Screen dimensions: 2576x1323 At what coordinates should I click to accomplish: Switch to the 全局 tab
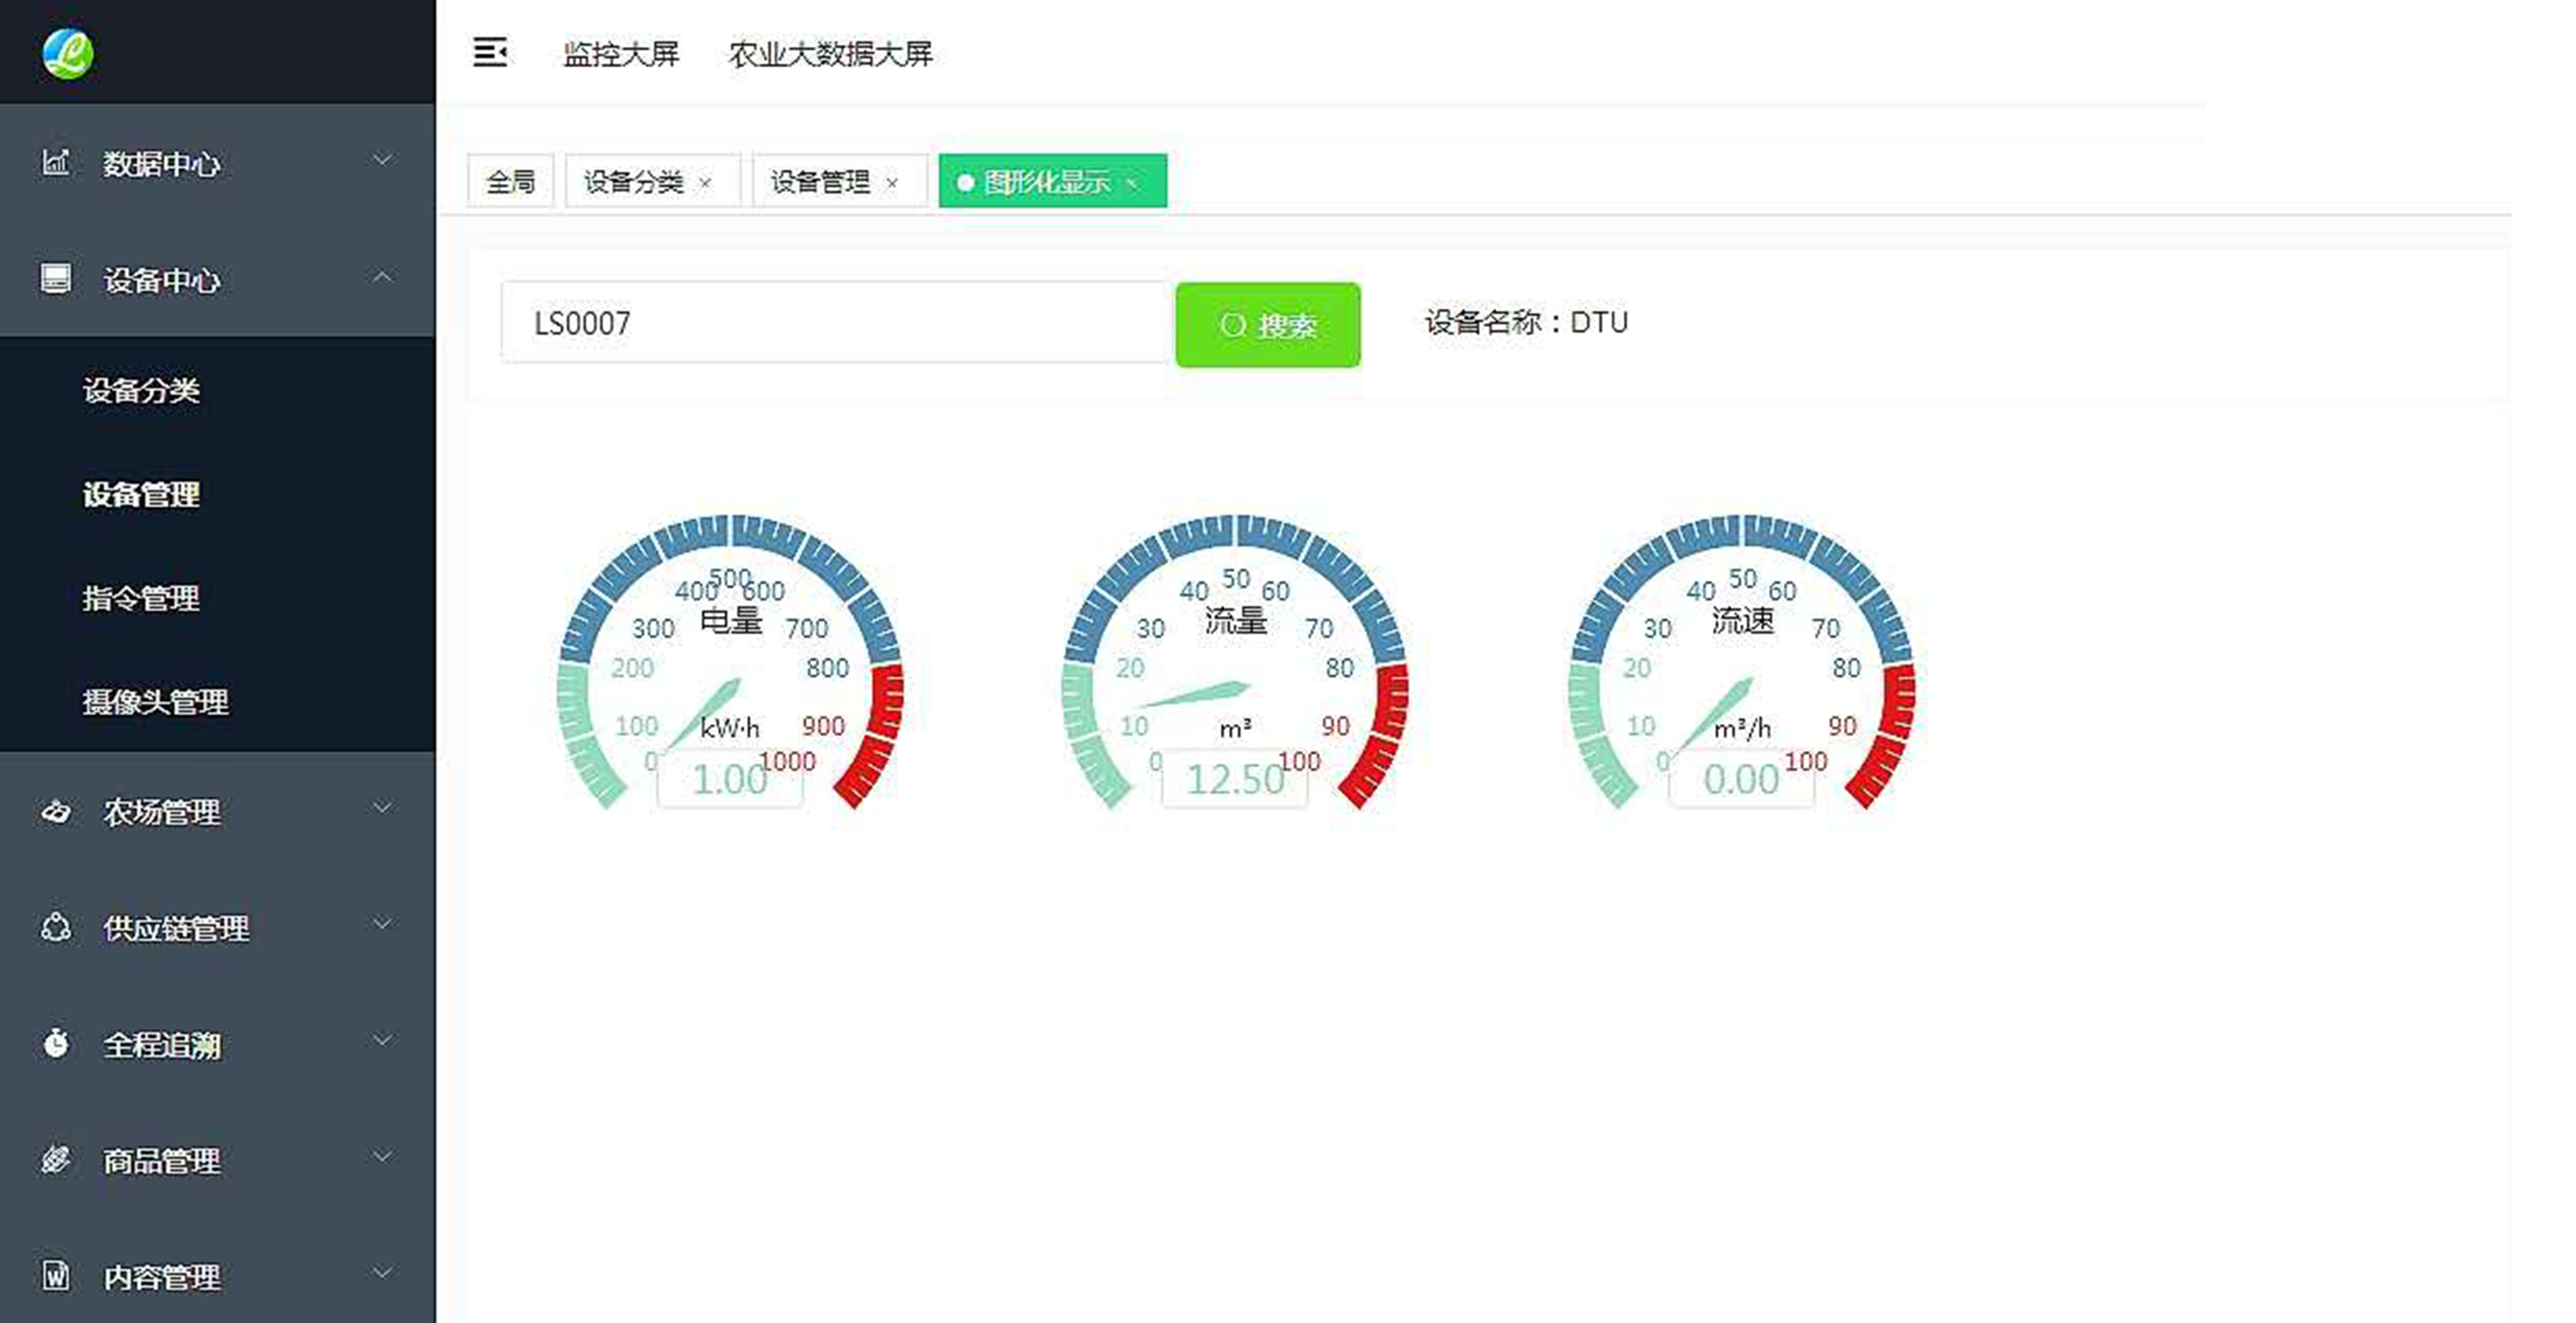click(x=510, y=181)
